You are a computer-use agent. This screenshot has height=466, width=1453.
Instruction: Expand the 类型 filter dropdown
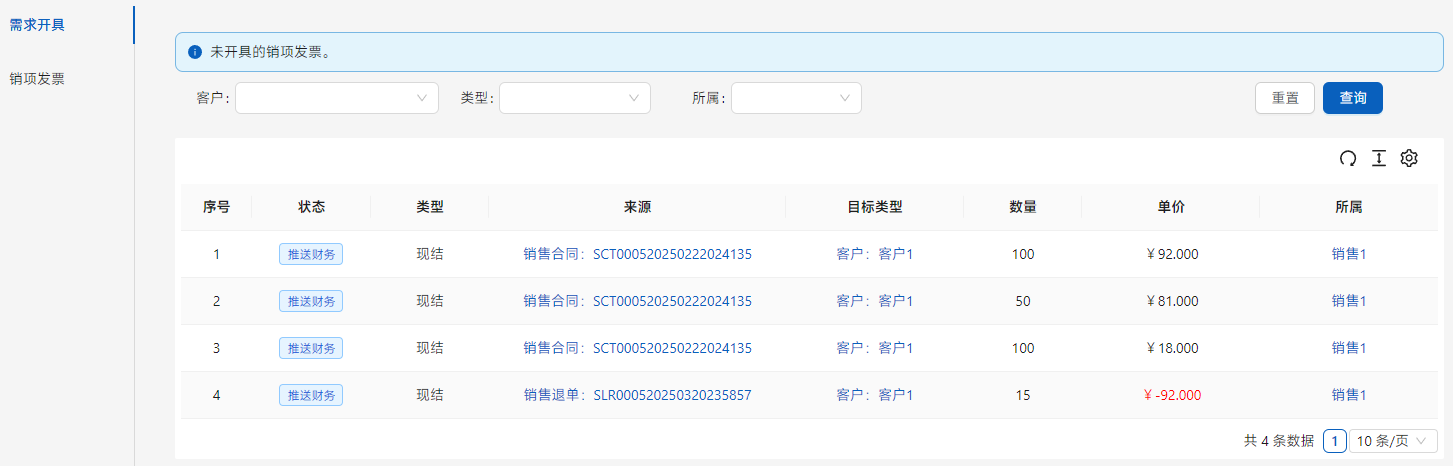(575, 98)
